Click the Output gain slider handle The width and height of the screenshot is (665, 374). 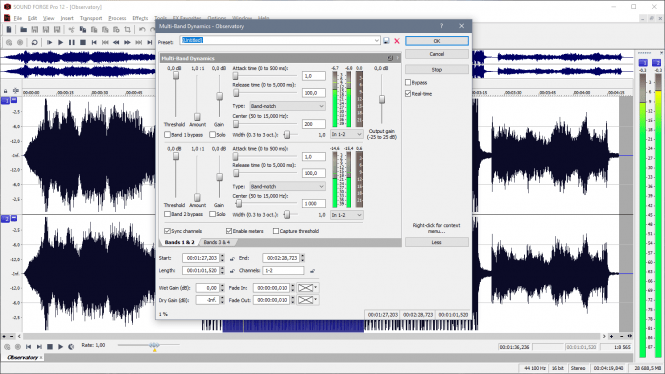pyautogui.click(x=382, y=100)
